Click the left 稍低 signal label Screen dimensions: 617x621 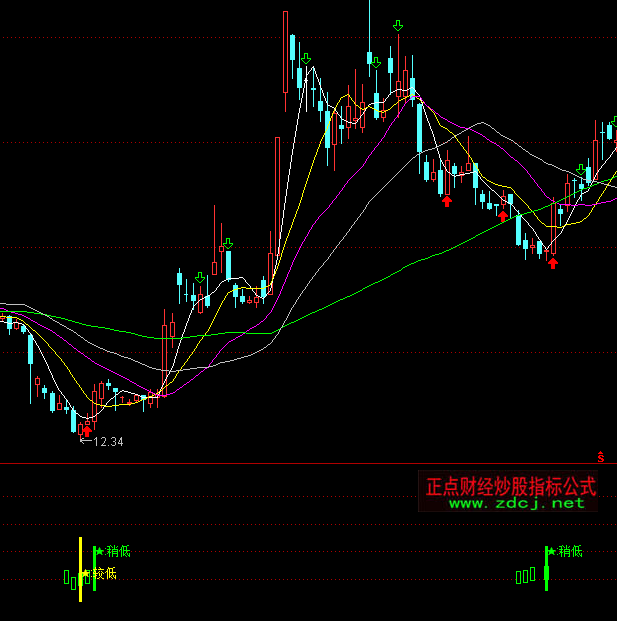coord(118,551)
